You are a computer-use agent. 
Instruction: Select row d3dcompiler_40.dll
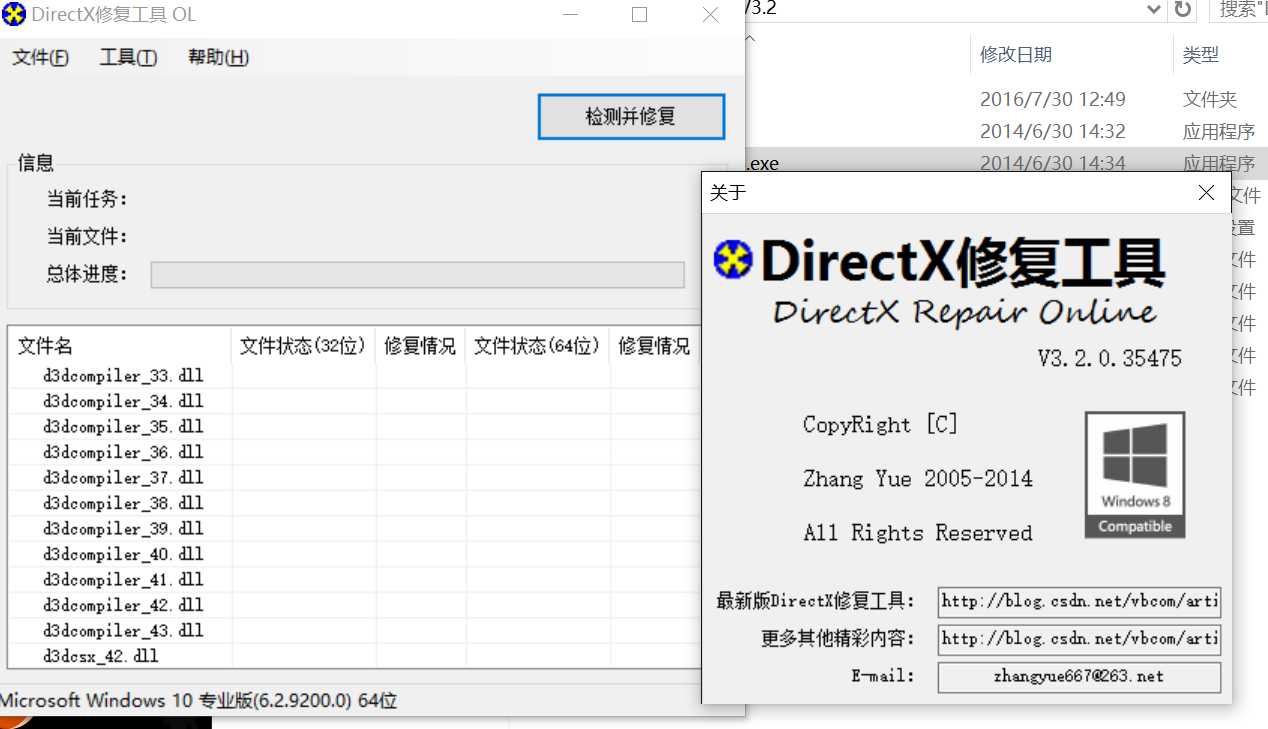(355, 554)
